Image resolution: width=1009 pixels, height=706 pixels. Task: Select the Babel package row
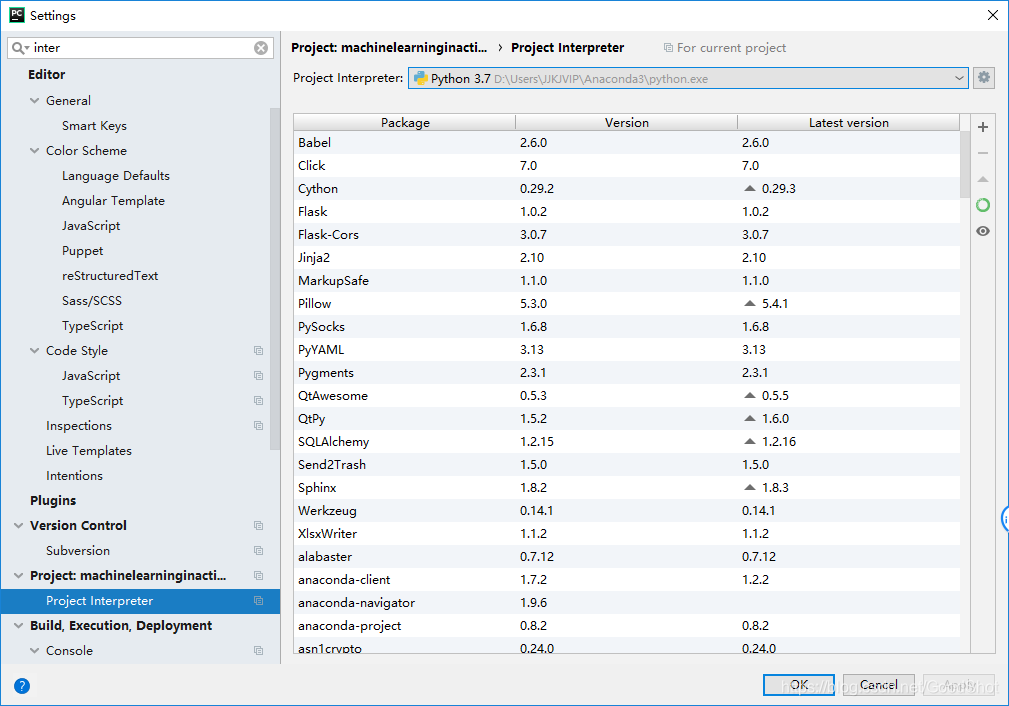click(x=627, y=142)
